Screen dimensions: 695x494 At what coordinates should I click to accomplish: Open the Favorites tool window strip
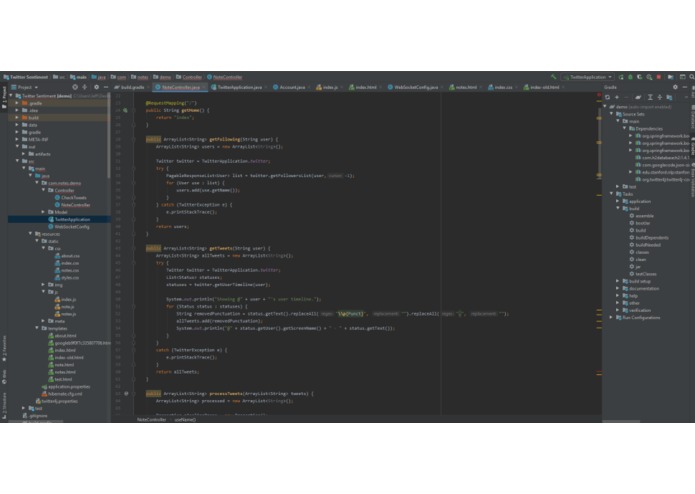pyautogui.click(x=4, y=349)
